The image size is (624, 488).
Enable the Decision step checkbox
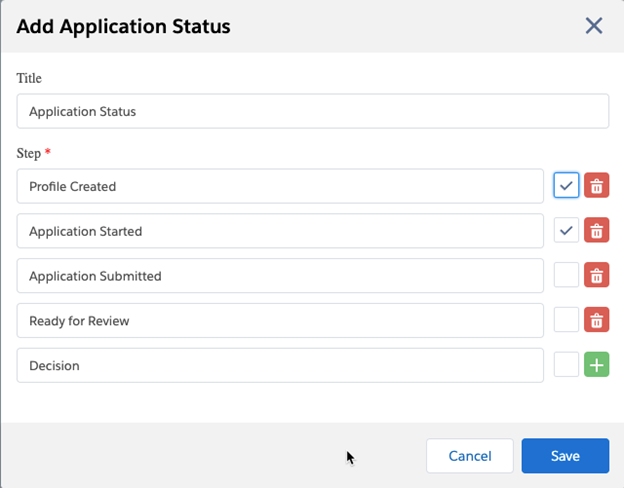[566, 365]
